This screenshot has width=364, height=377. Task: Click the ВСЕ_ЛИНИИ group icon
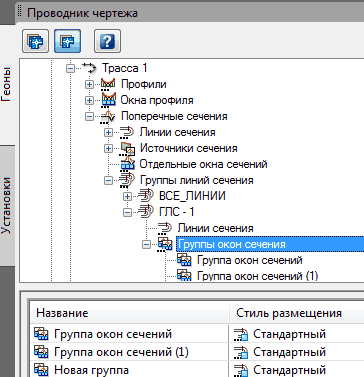[146, 196]
